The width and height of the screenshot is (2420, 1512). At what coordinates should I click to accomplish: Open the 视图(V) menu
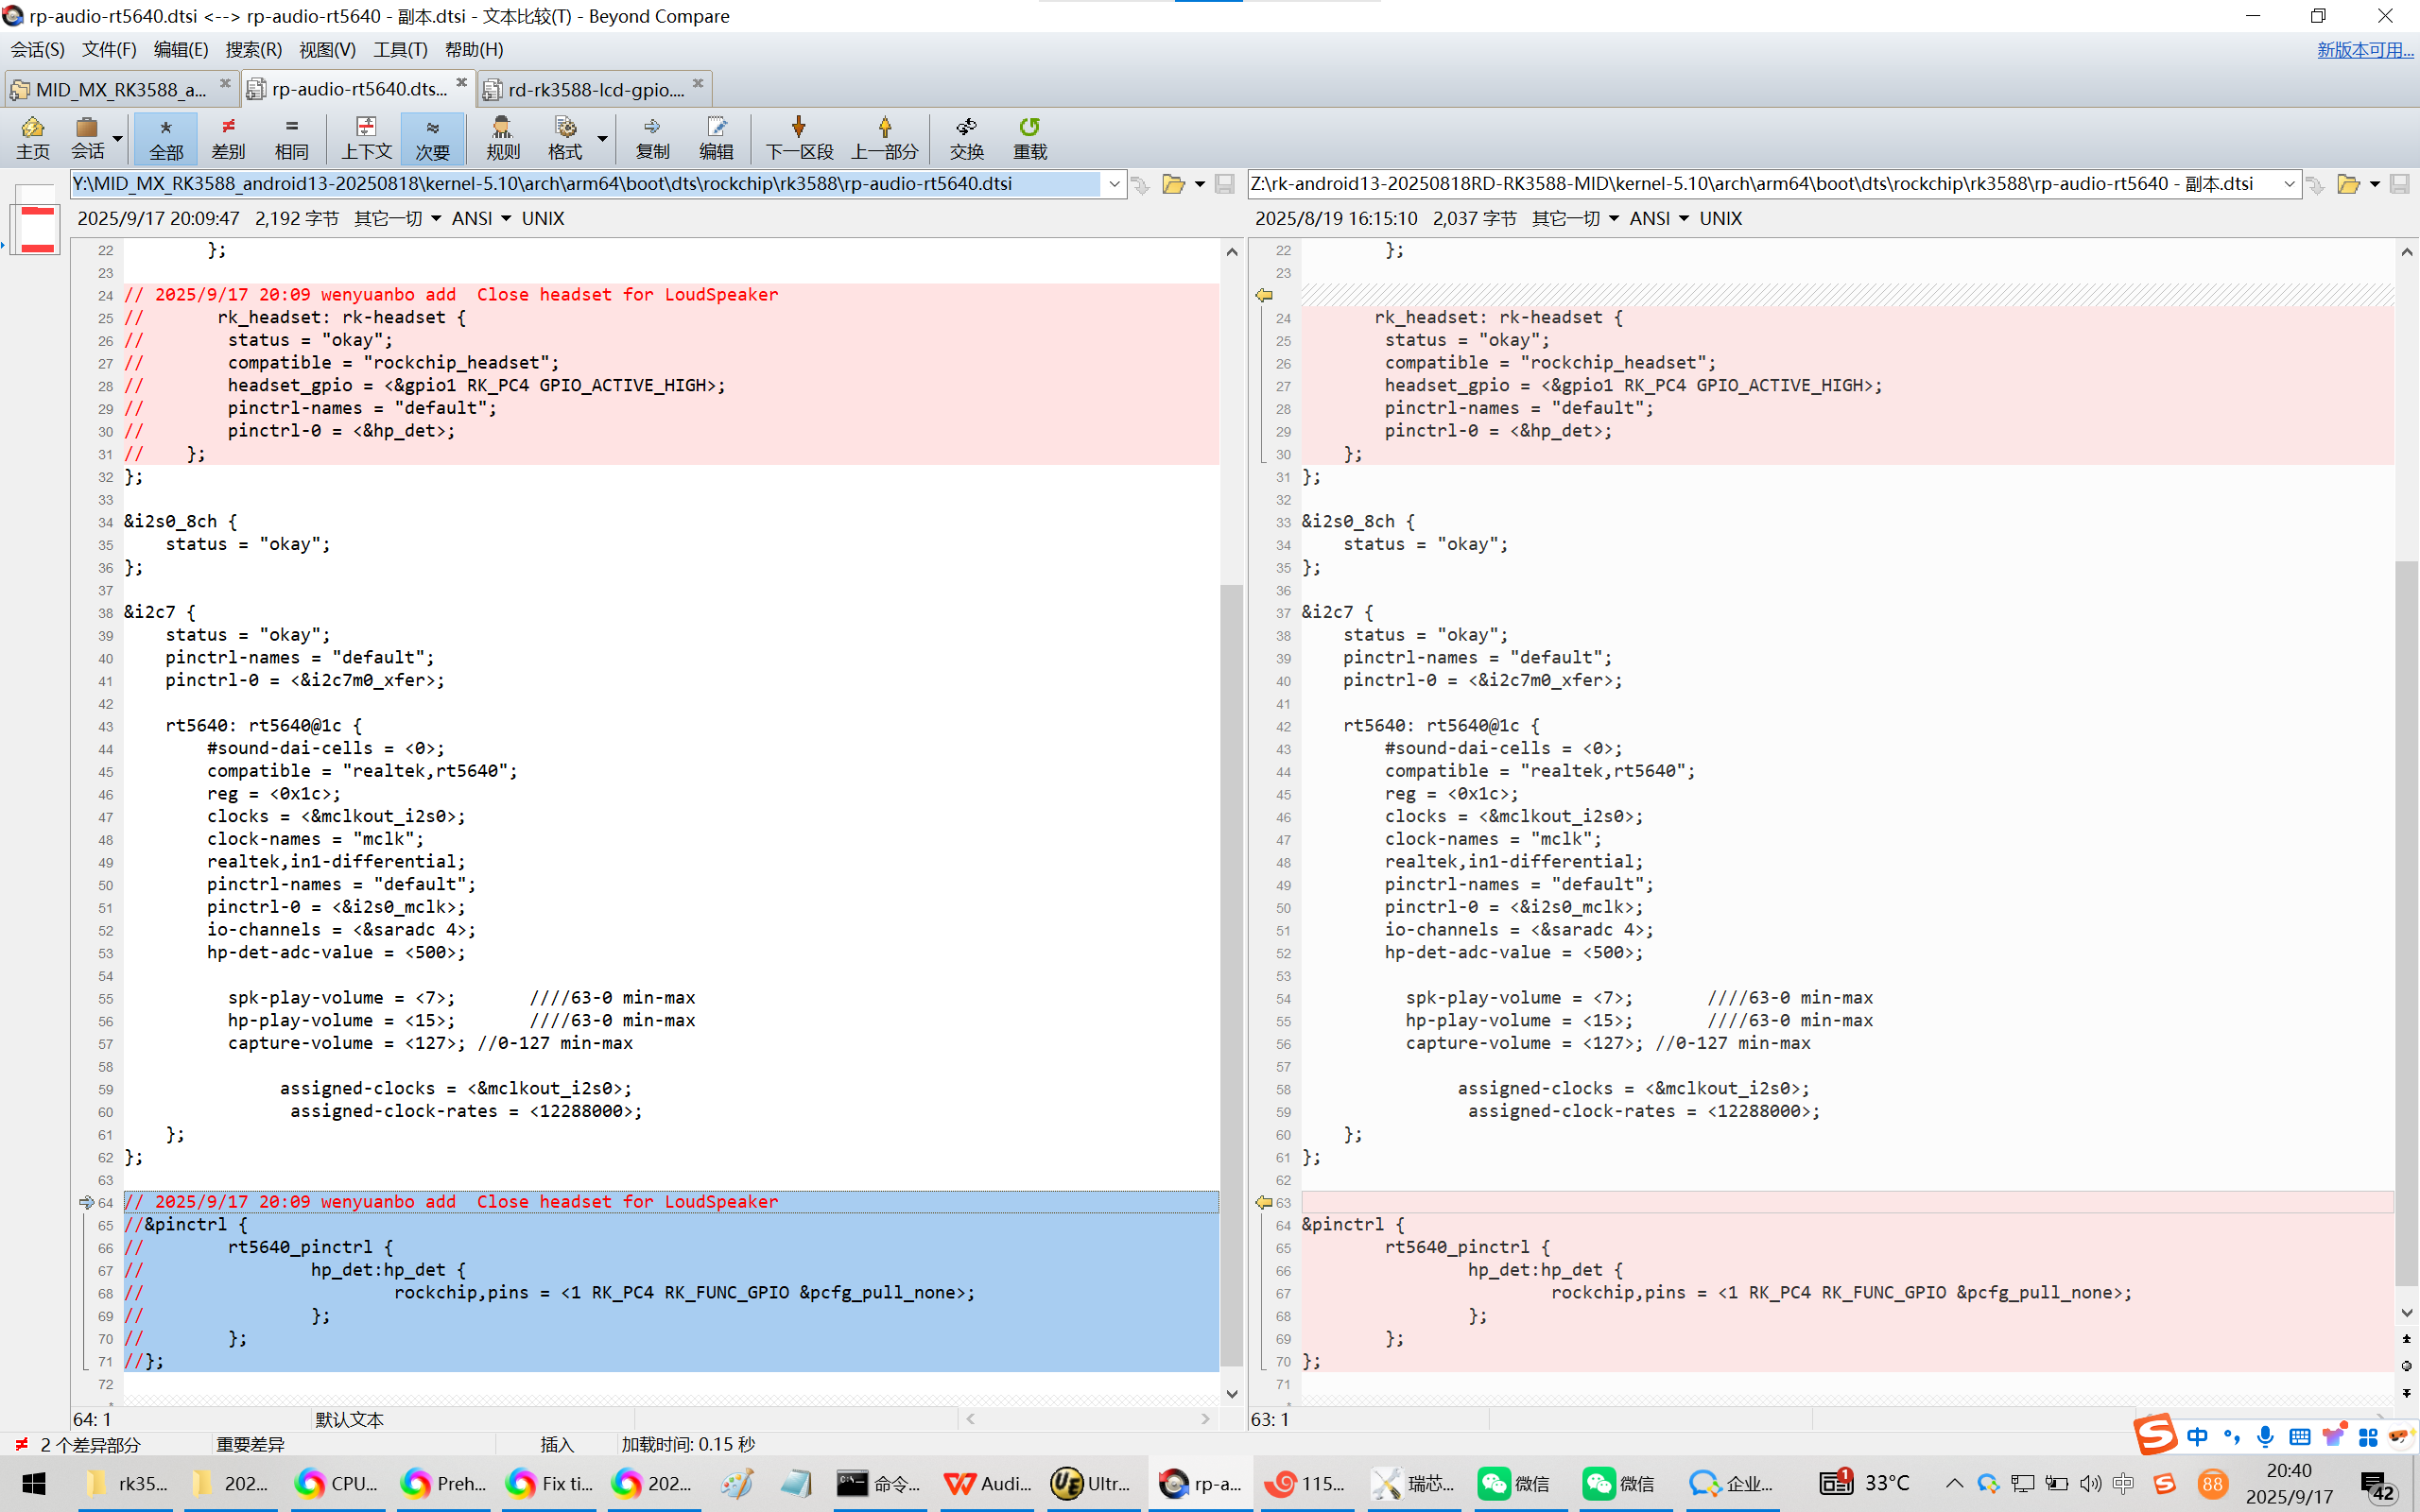[x=327, y=49]
